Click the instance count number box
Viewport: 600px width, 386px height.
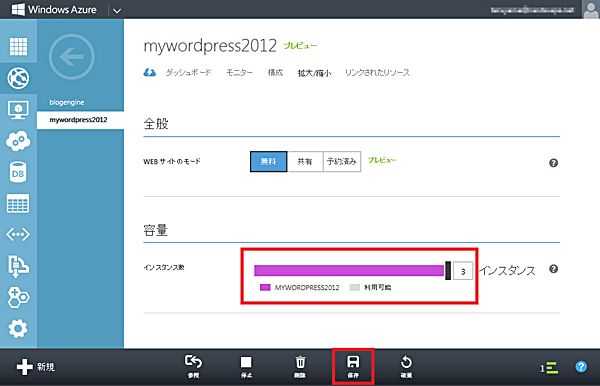click(463, 271)
